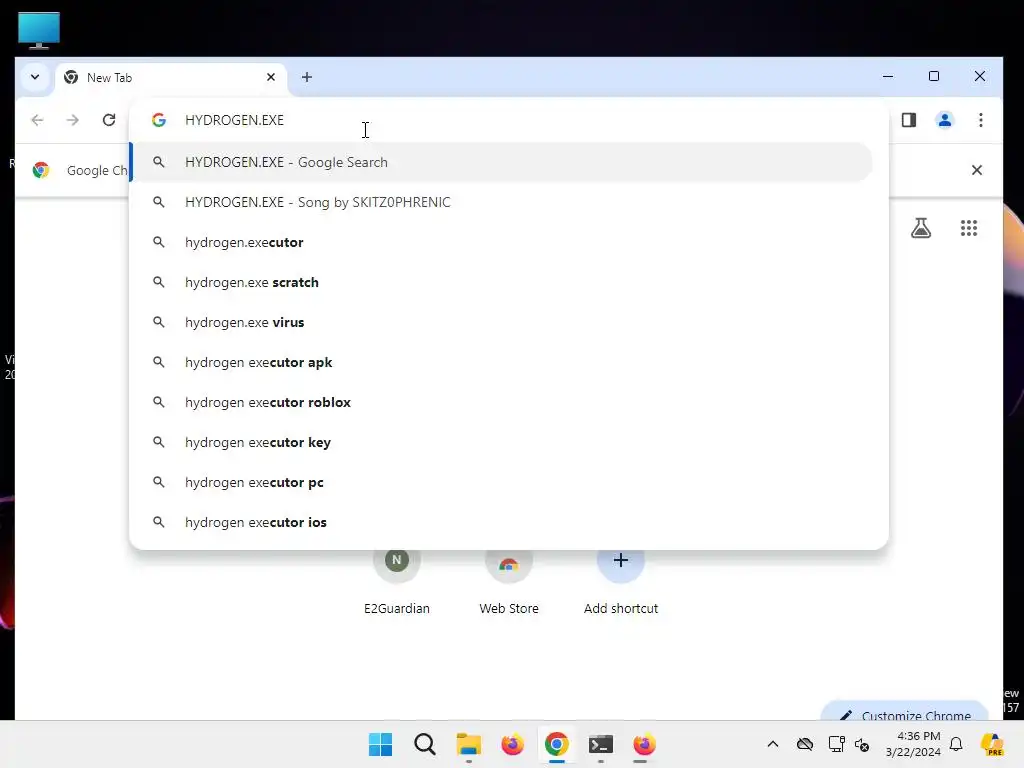Close the New Tab tab
The image size is (1024, 768).
(x=271, y=77)
